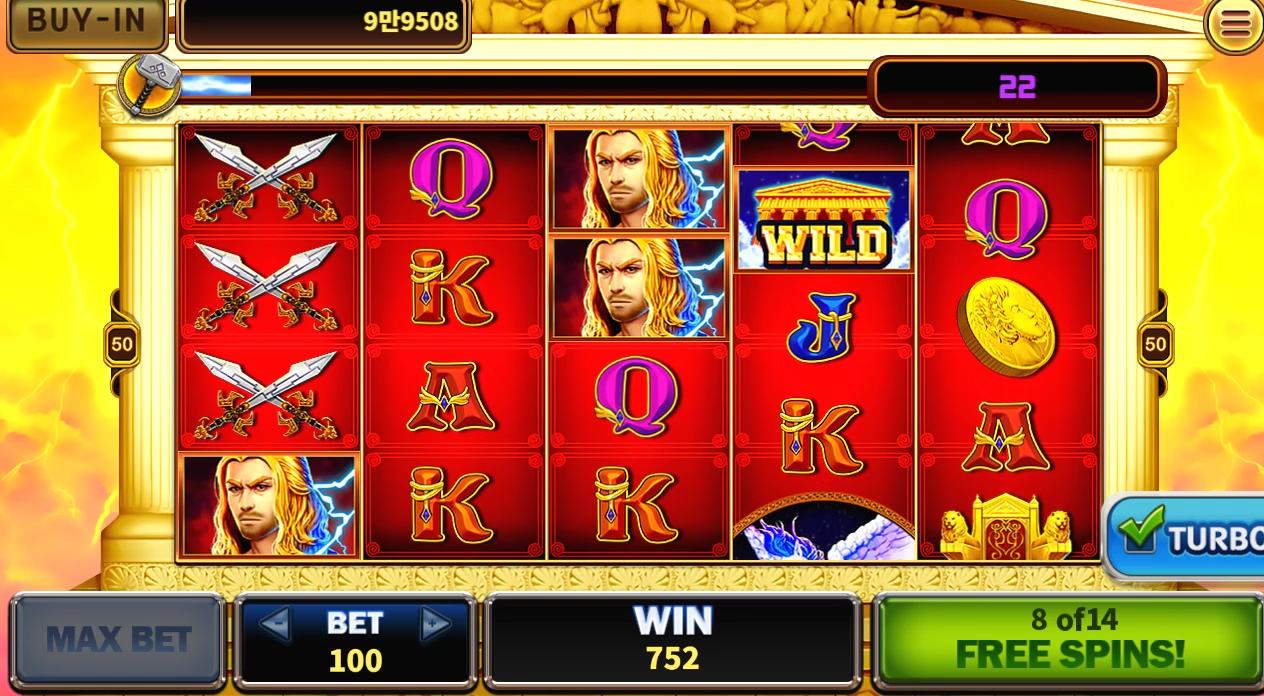Decrease bet with left arrow

tap(275, 624)
